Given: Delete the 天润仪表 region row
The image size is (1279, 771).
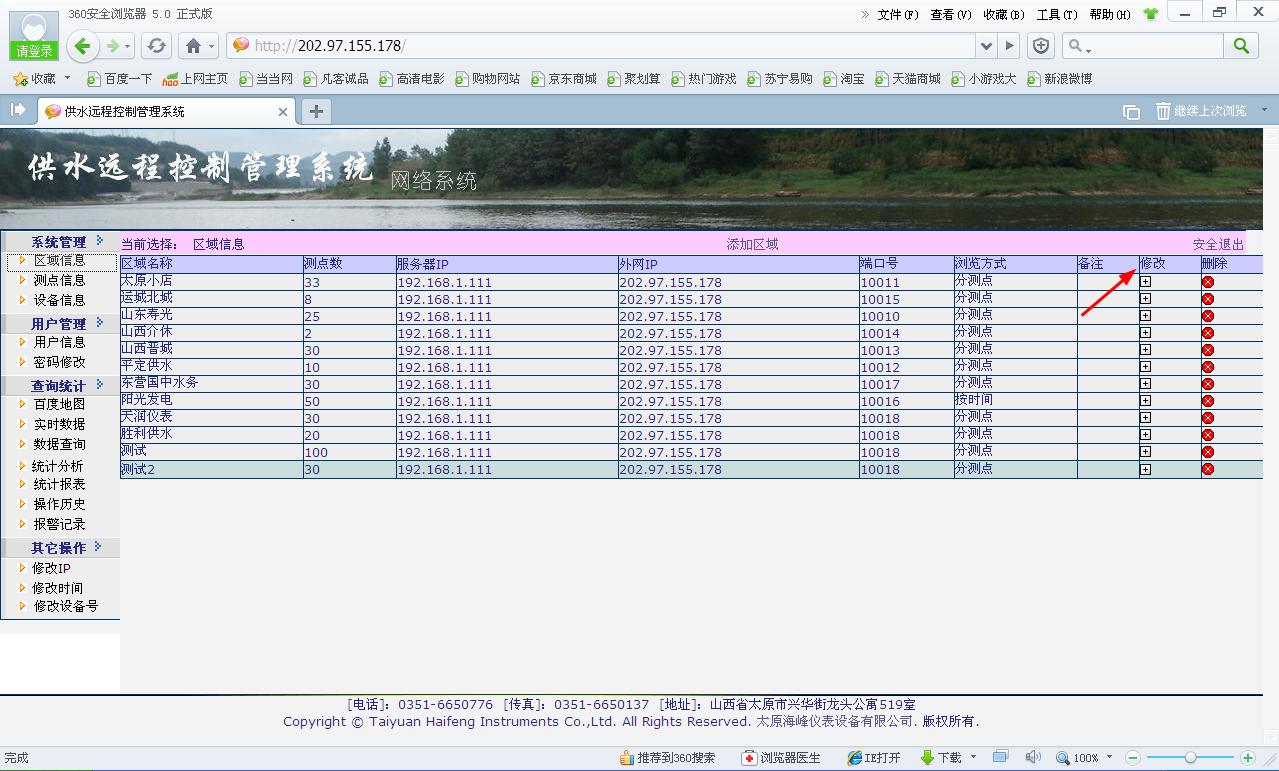Looking at the screenshot, I should (x=1207, y=418).
